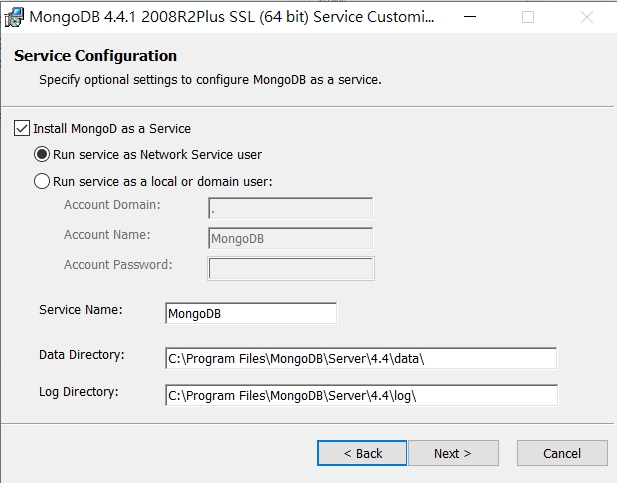Focus the Account Password field
Viewport: 617px width, 483px height.
[290, 268]
